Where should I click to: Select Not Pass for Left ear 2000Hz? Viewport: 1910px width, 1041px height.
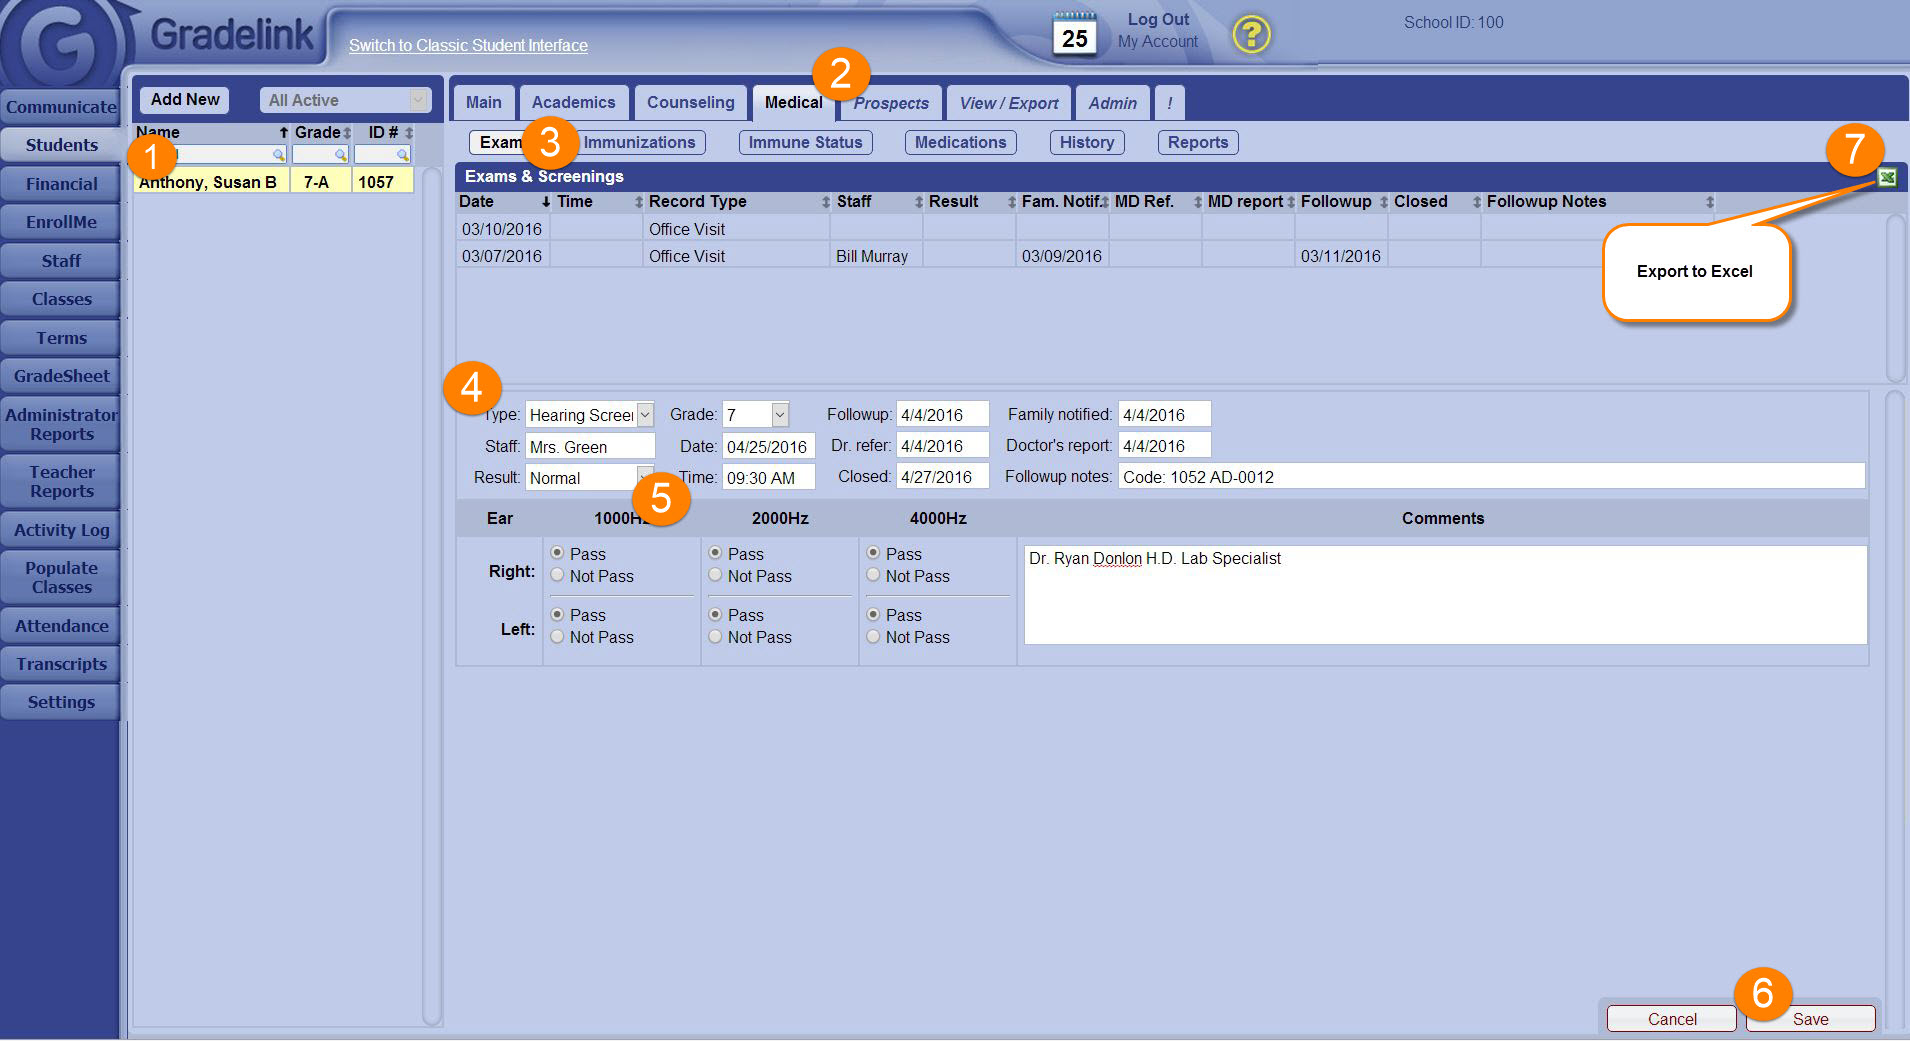click(716, 637)
